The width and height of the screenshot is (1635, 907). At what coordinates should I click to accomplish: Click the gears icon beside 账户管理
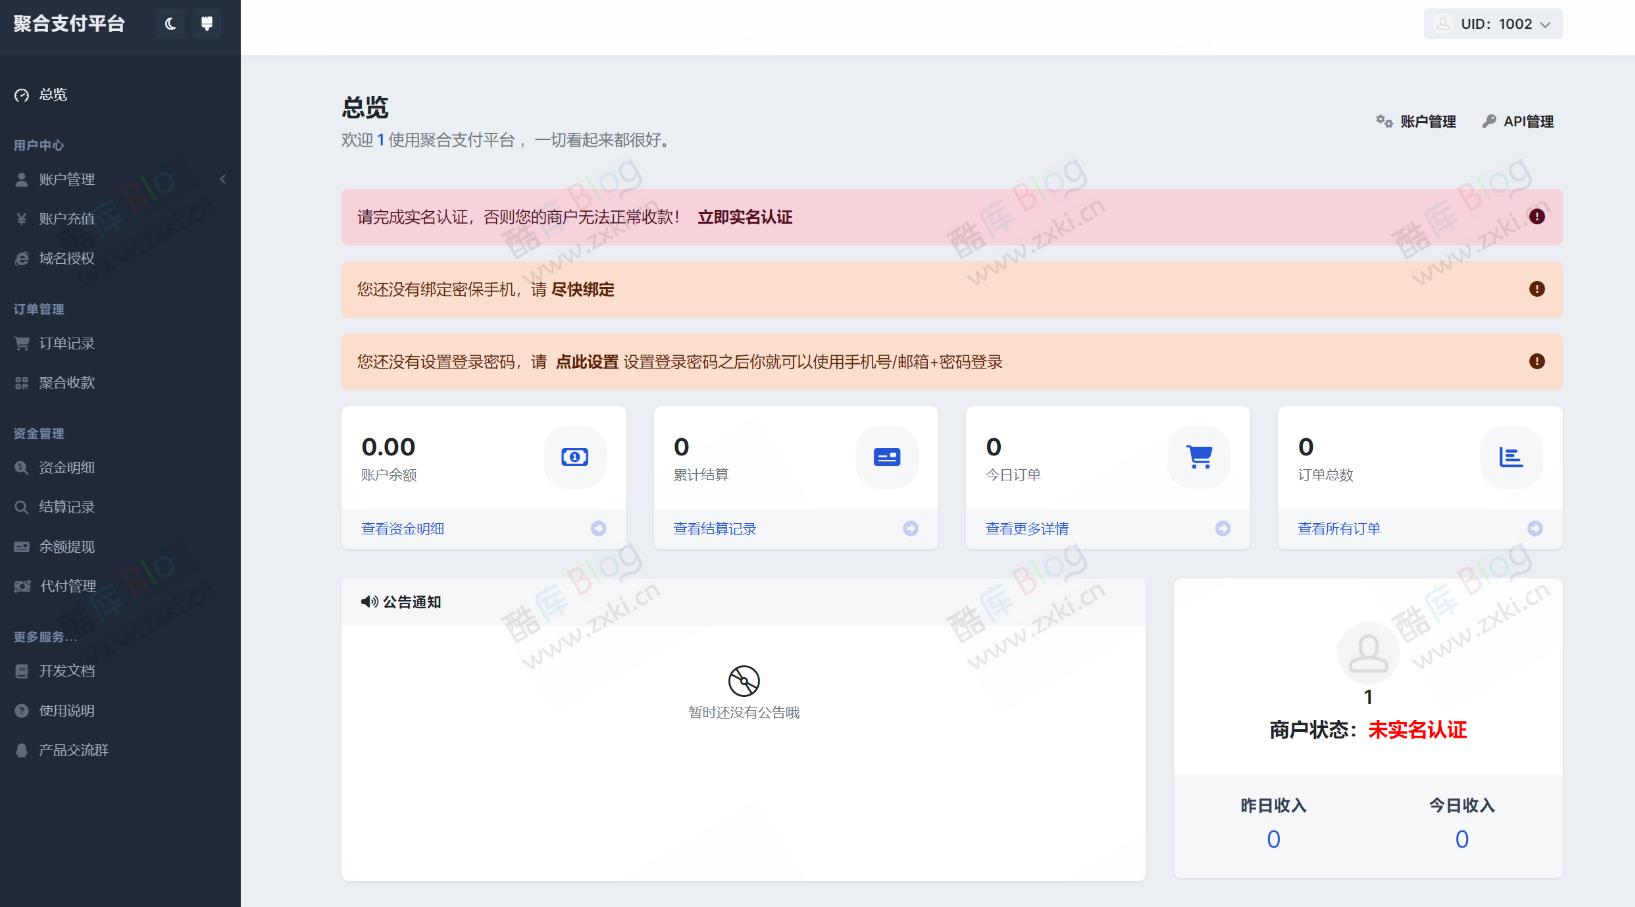[1384, 121]
